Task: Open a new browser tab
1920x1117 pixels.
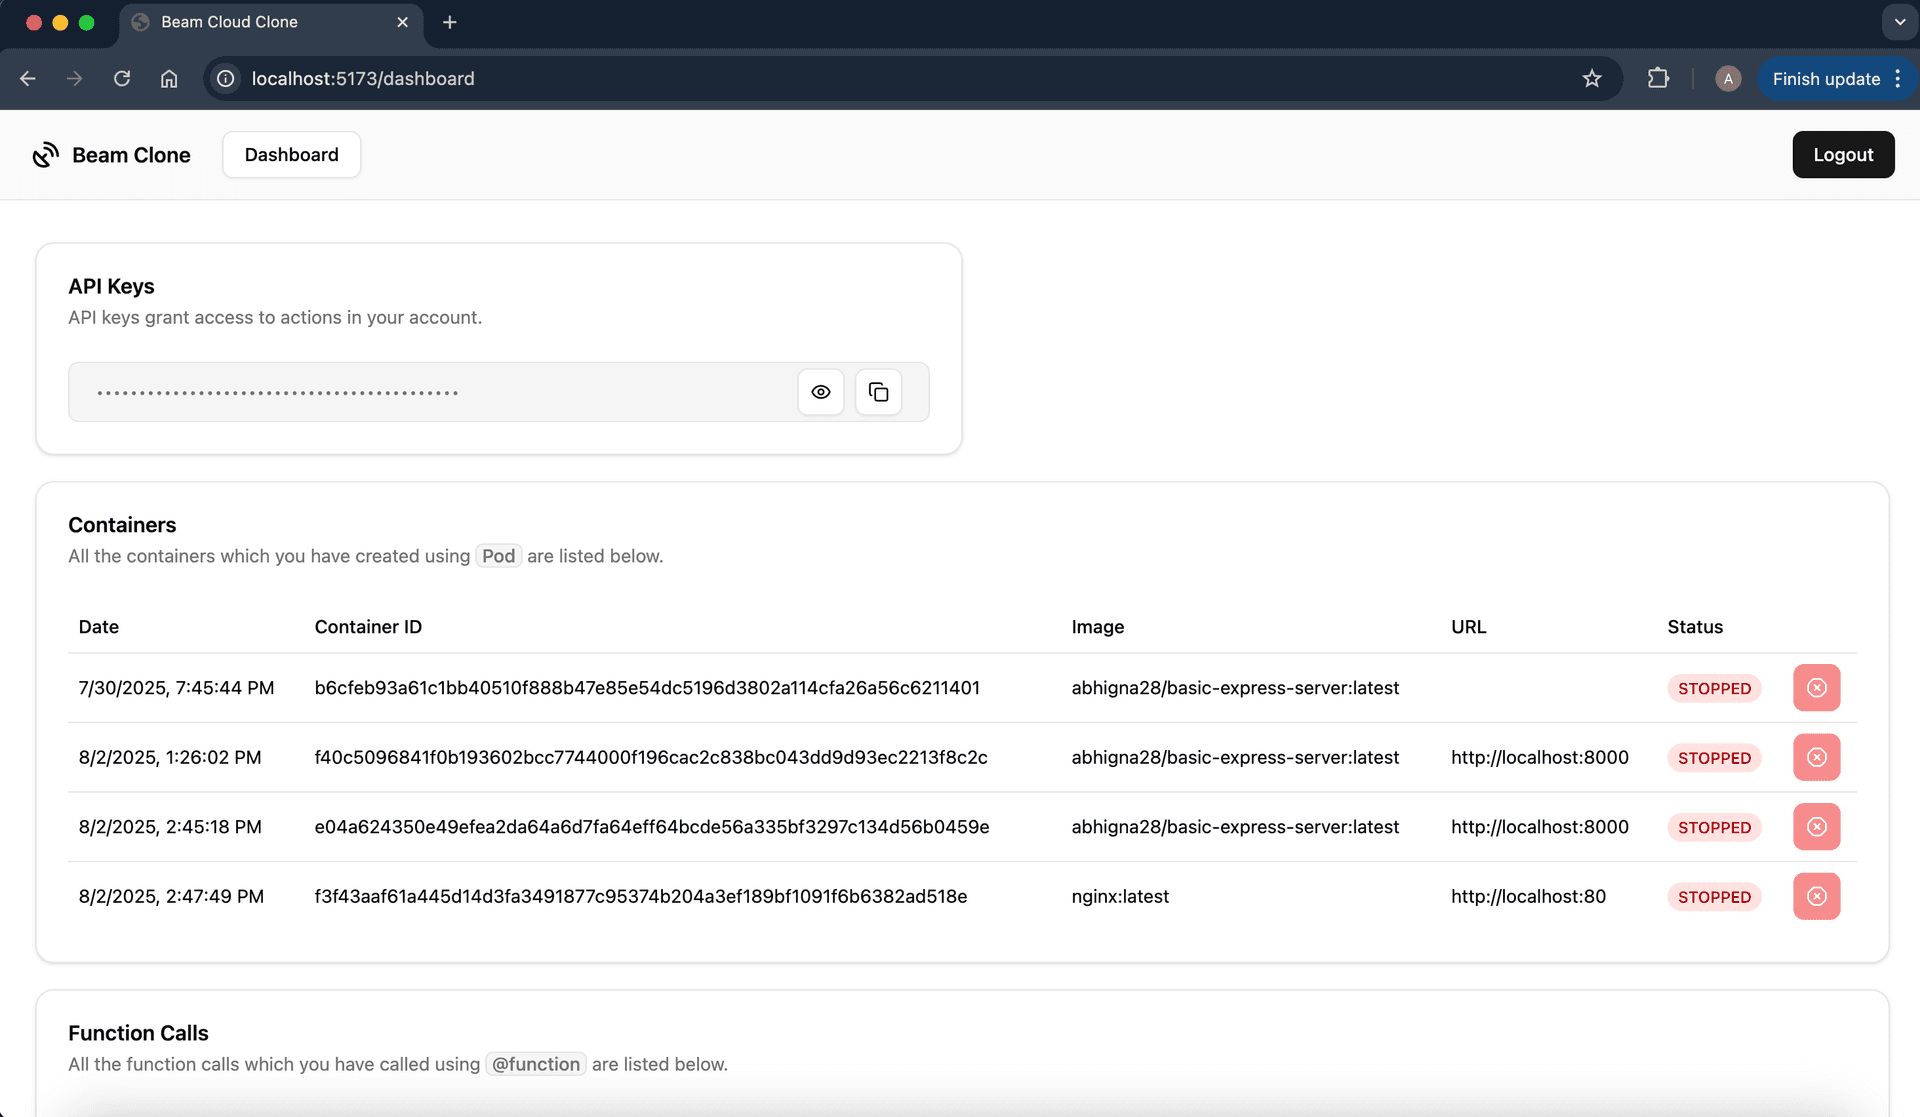Action: point(450,22)
